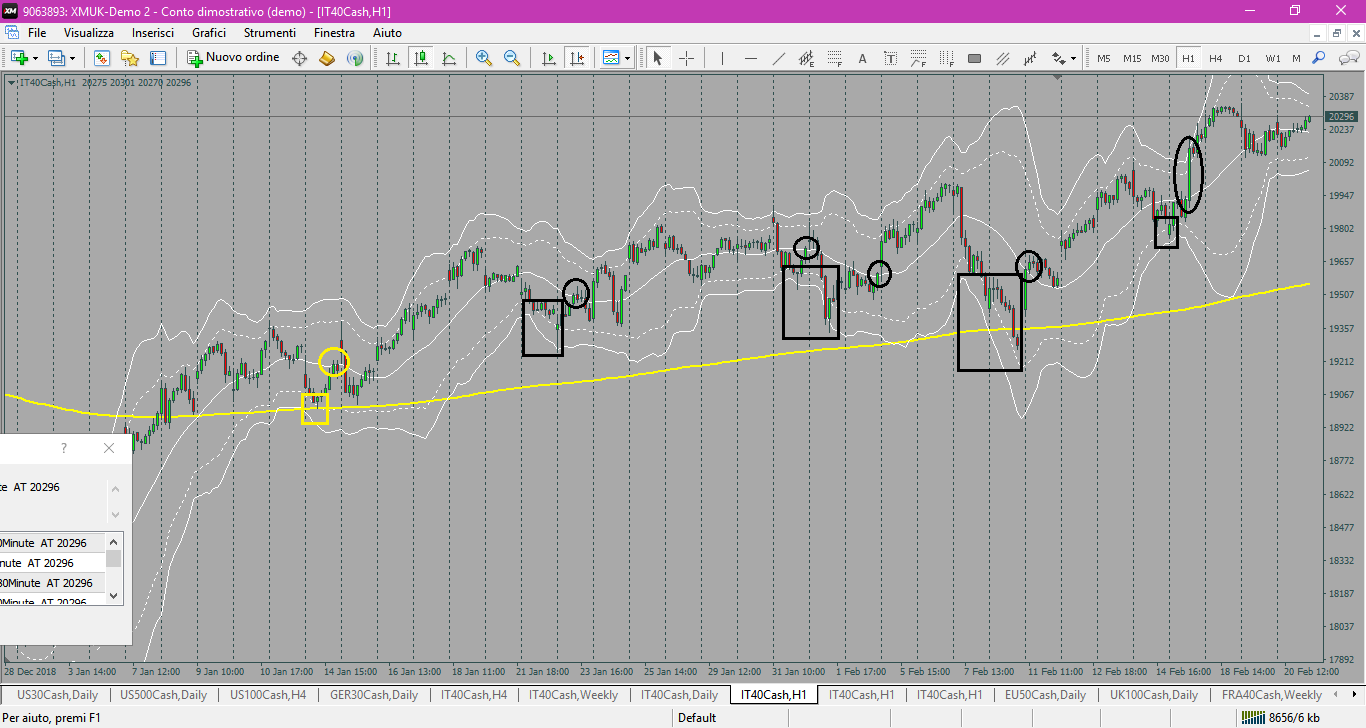Expand the indicators dropdown arrow
The height and width of the screenshot is (728, 1366).
click(627, 58)
